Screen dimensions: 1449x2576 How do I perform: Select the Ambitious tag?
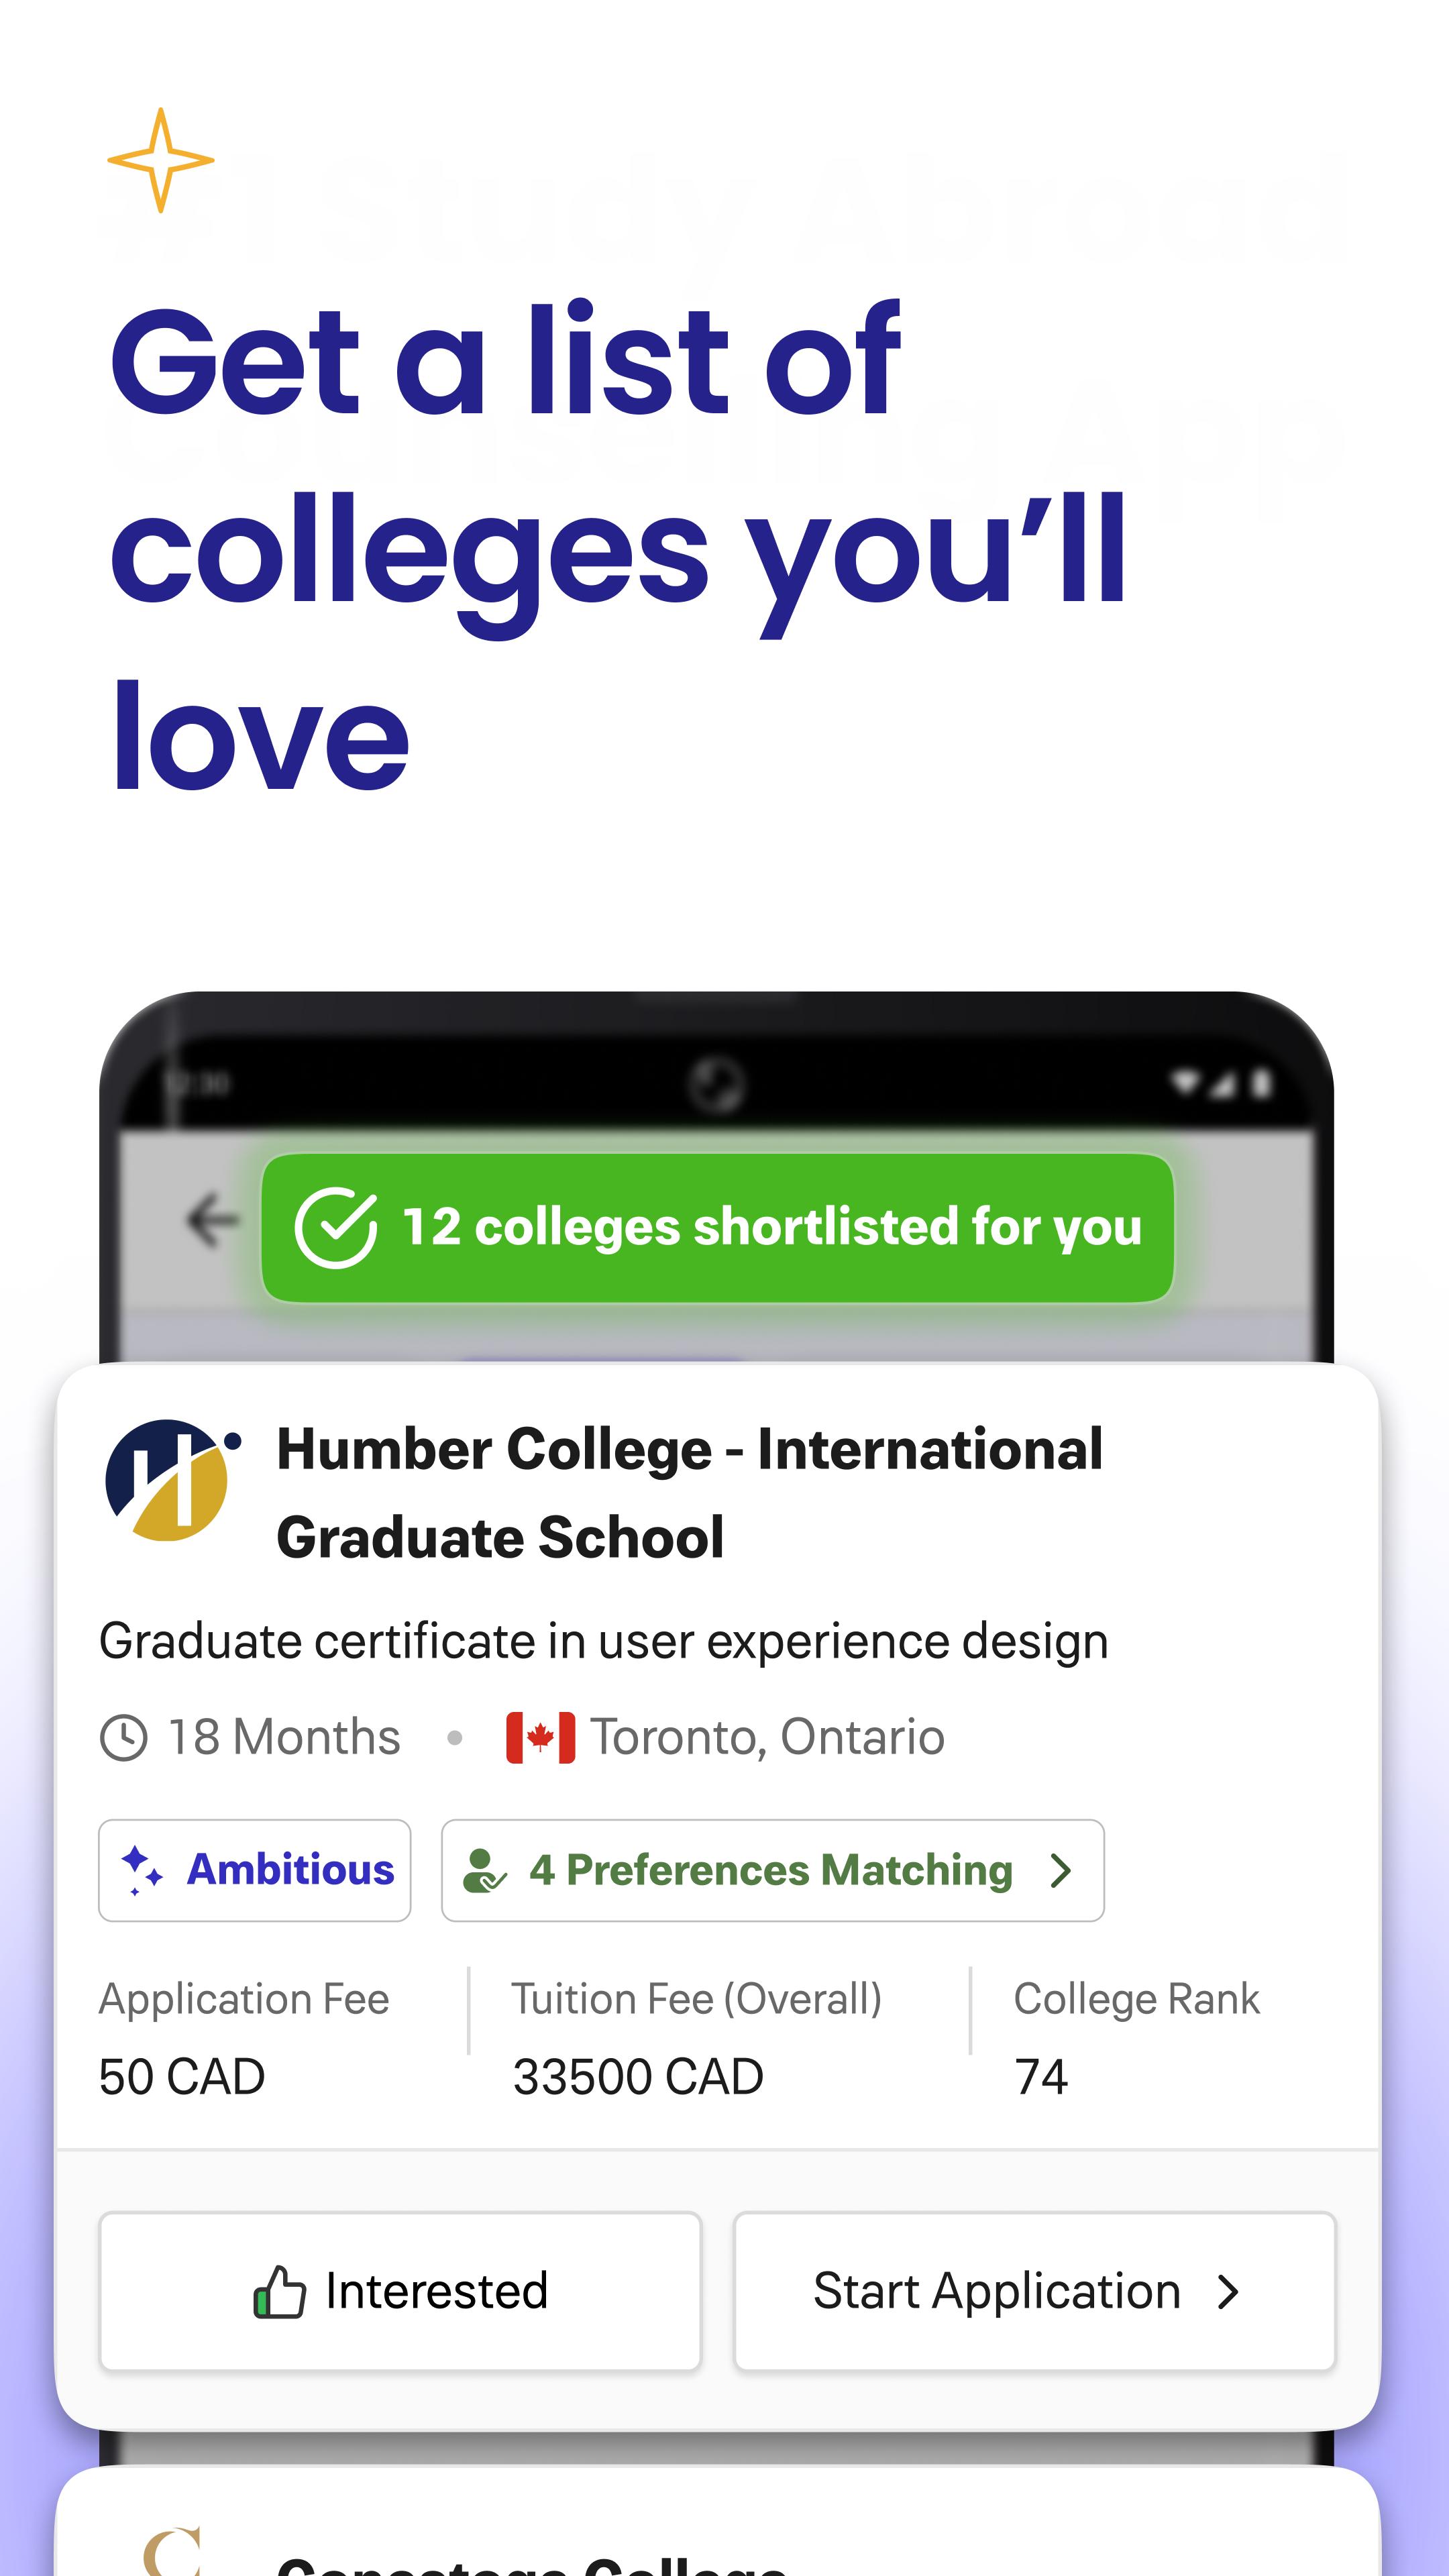pos(255,1870)
